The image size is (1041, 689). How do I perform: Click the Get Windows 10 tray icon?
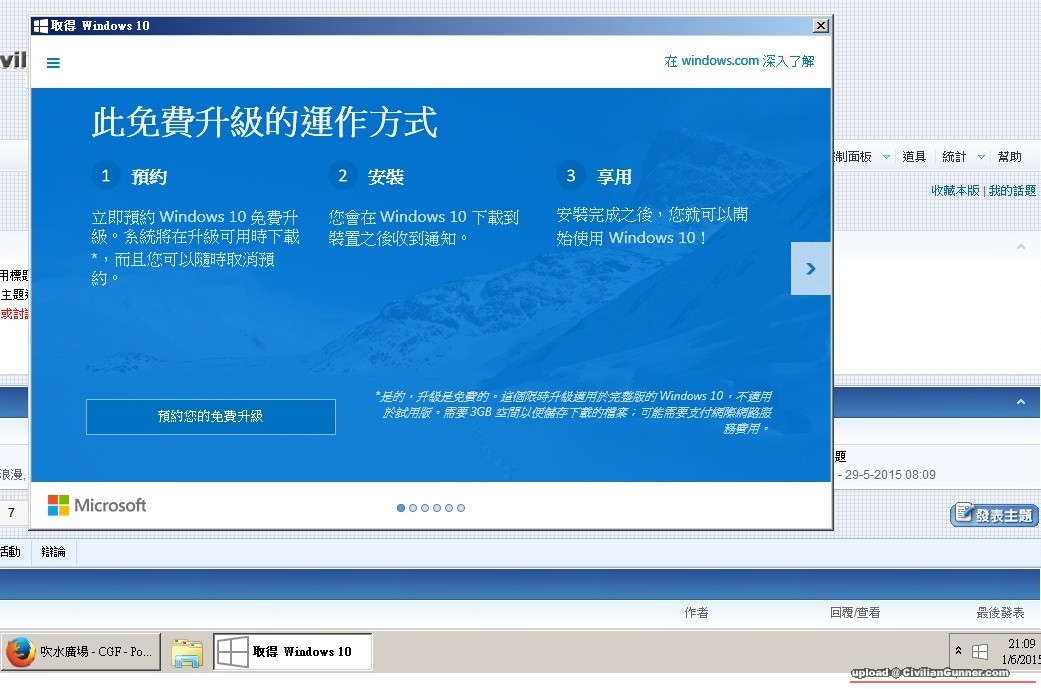coord(980,652)
